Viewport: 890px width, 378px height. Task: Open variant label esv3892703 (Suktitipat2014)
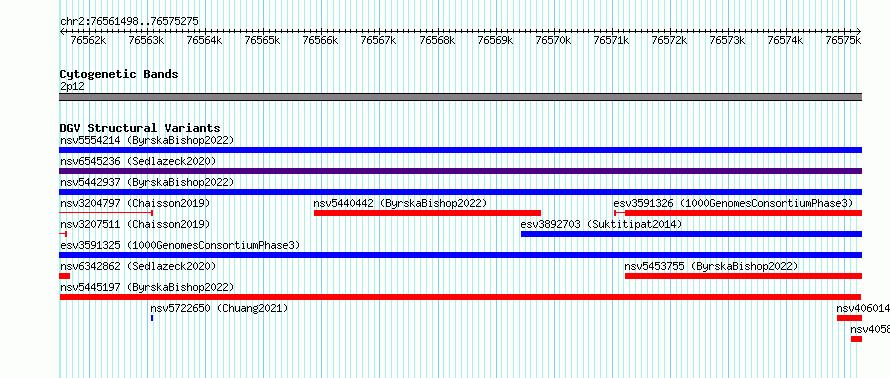click(601, 224)
